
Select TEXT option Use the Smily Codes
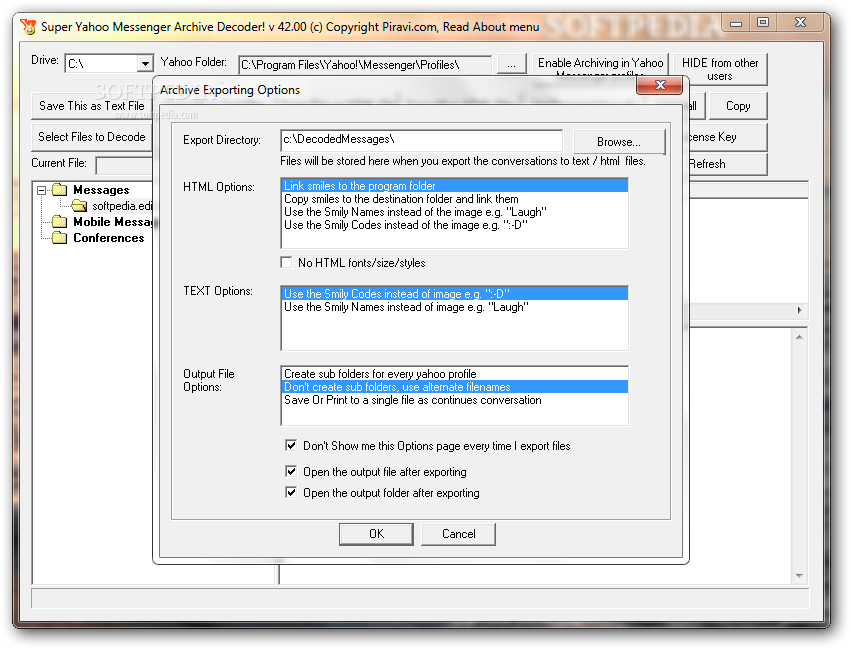tap(455, 294)
